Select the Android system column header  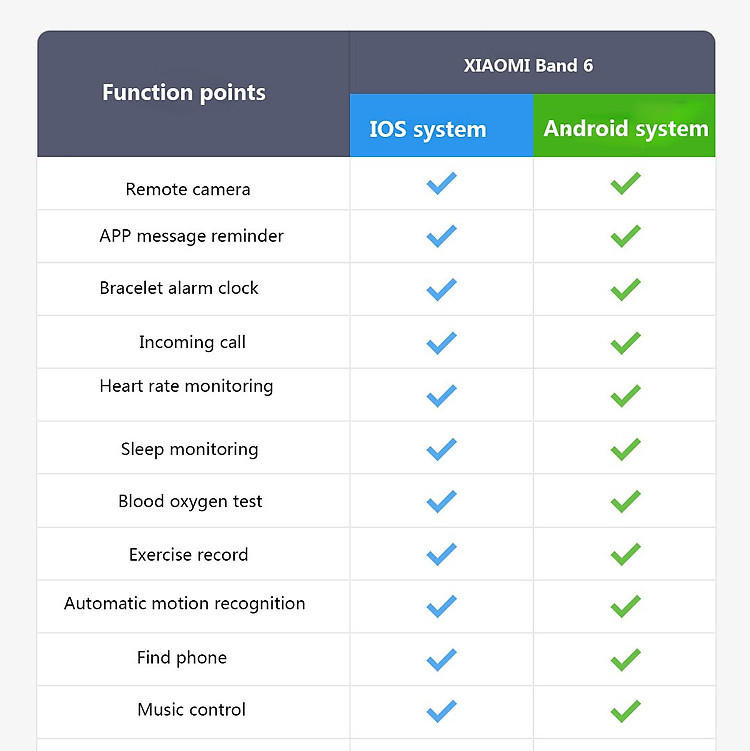pyautogui.click(x=625, y=125)
